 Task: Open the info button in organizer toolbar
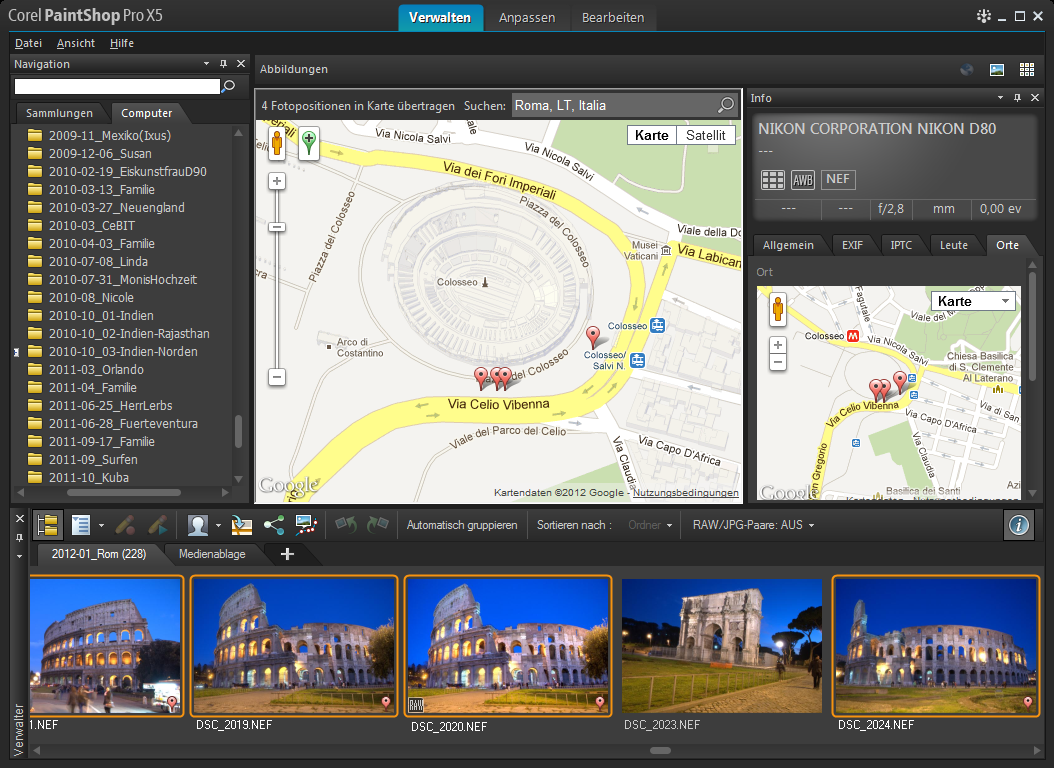1018,525
